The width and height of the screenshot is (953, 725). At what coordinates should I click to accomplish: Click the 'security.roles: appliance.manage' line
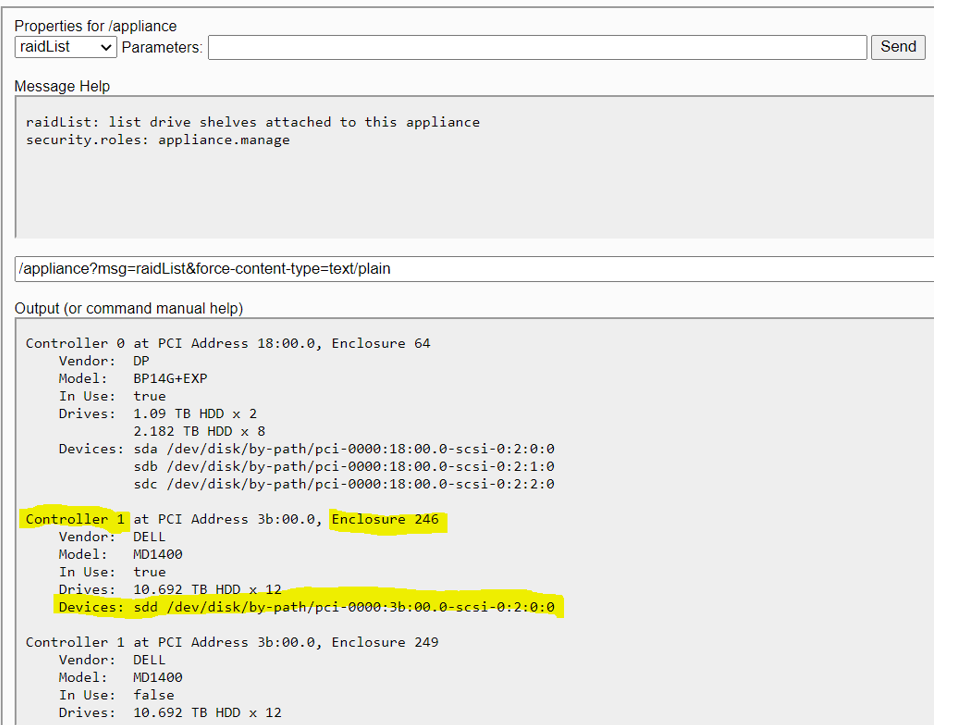coord(158,140)
